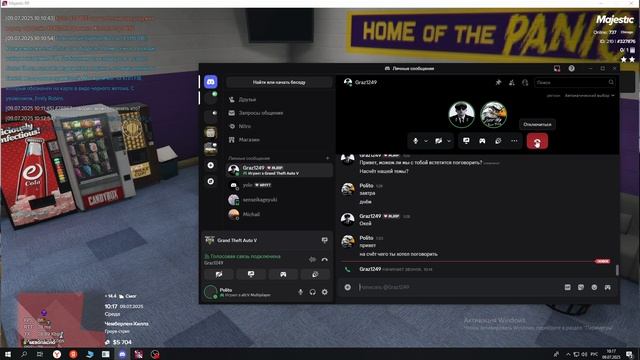
Task: Click Discord icon in the taskbar
Action: tap(122, 354)
